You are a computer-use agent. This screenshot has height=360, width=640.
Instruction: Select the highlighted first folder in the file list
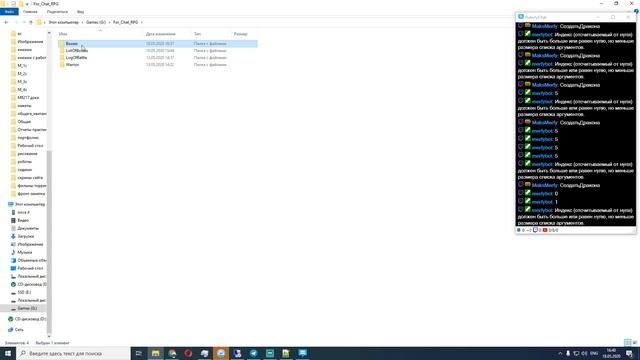(x=157, y=44)
